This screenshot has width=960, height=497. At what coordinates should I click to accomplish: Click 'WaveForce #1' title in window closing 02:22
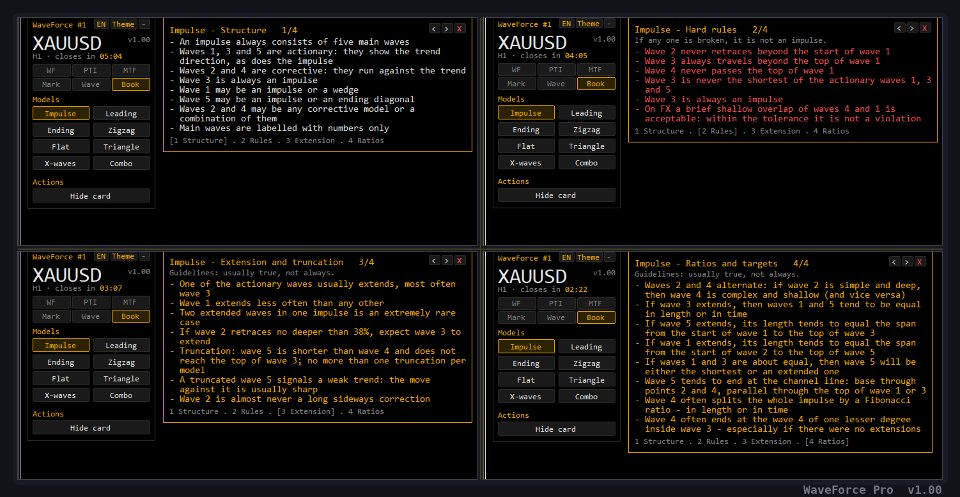pos(525,258)
